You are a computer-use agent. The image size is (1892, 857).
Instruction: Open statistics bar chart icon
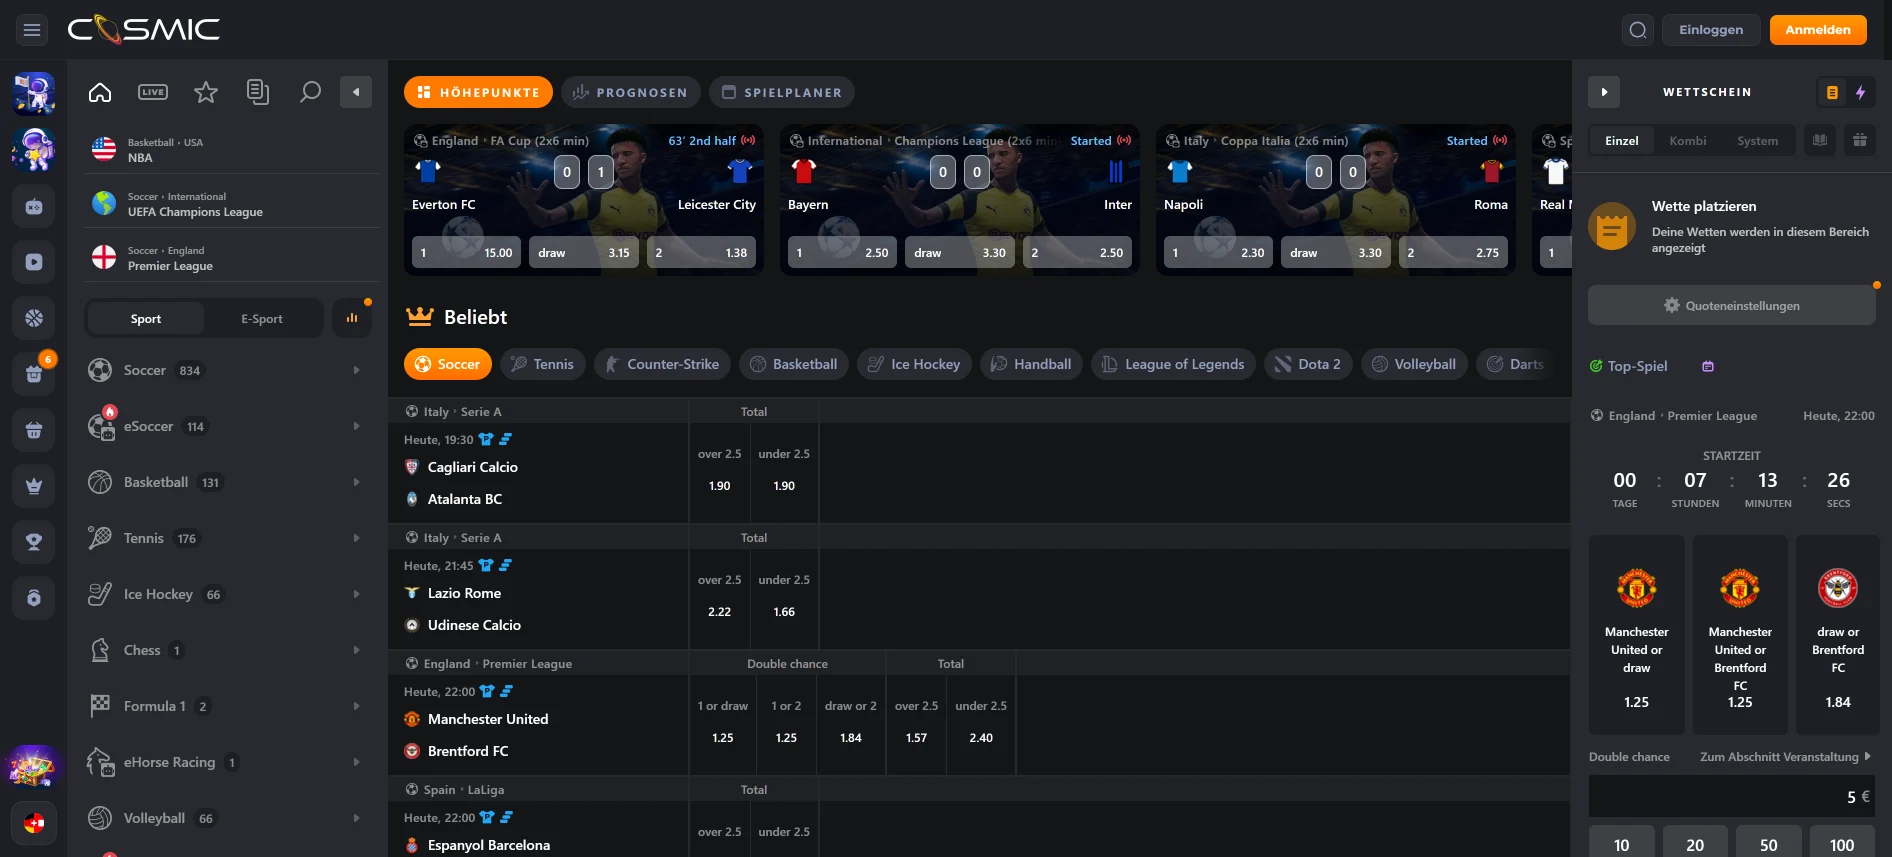352,318
